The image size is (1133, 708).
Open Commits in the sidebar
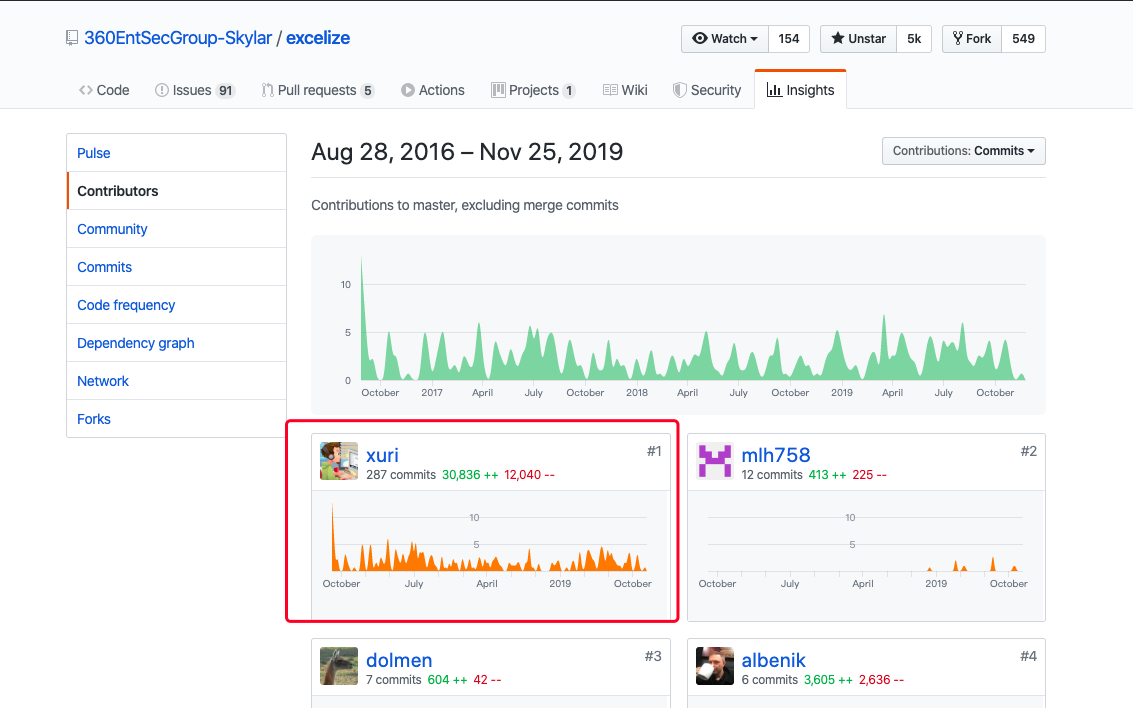176,267
